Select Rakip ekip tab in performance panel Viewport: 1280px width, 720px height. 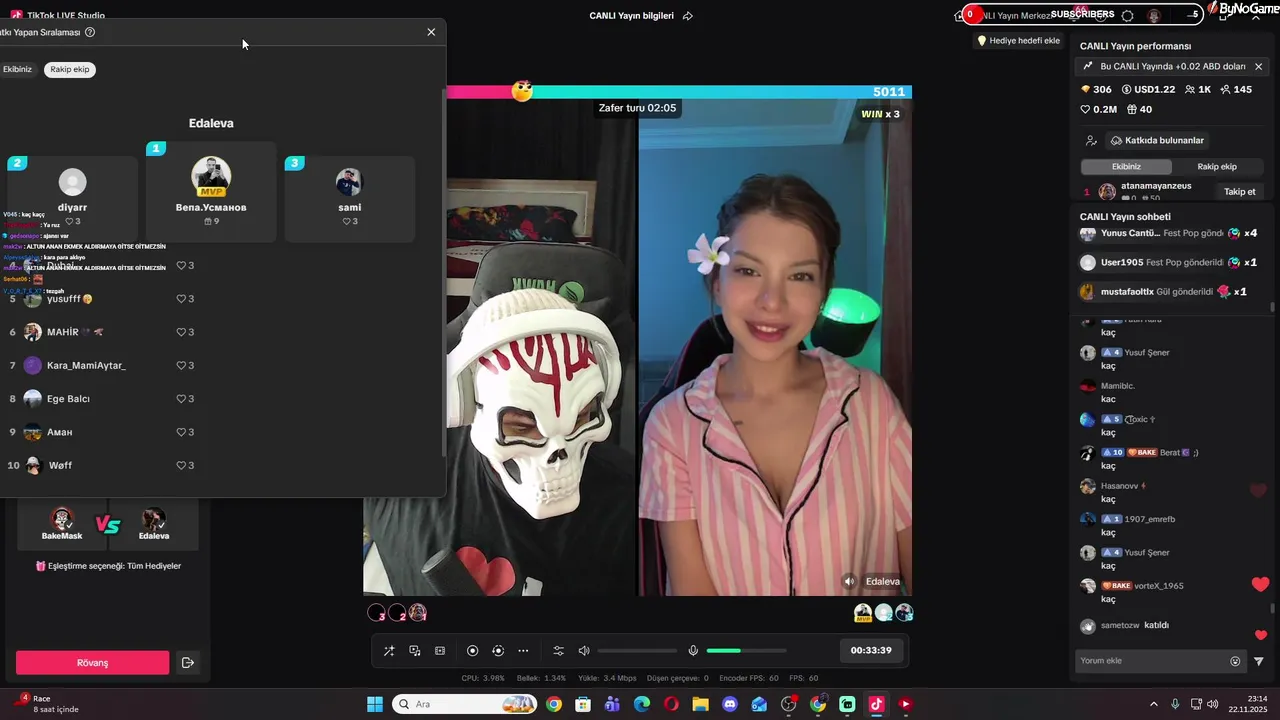click(x=1217, y=167)
